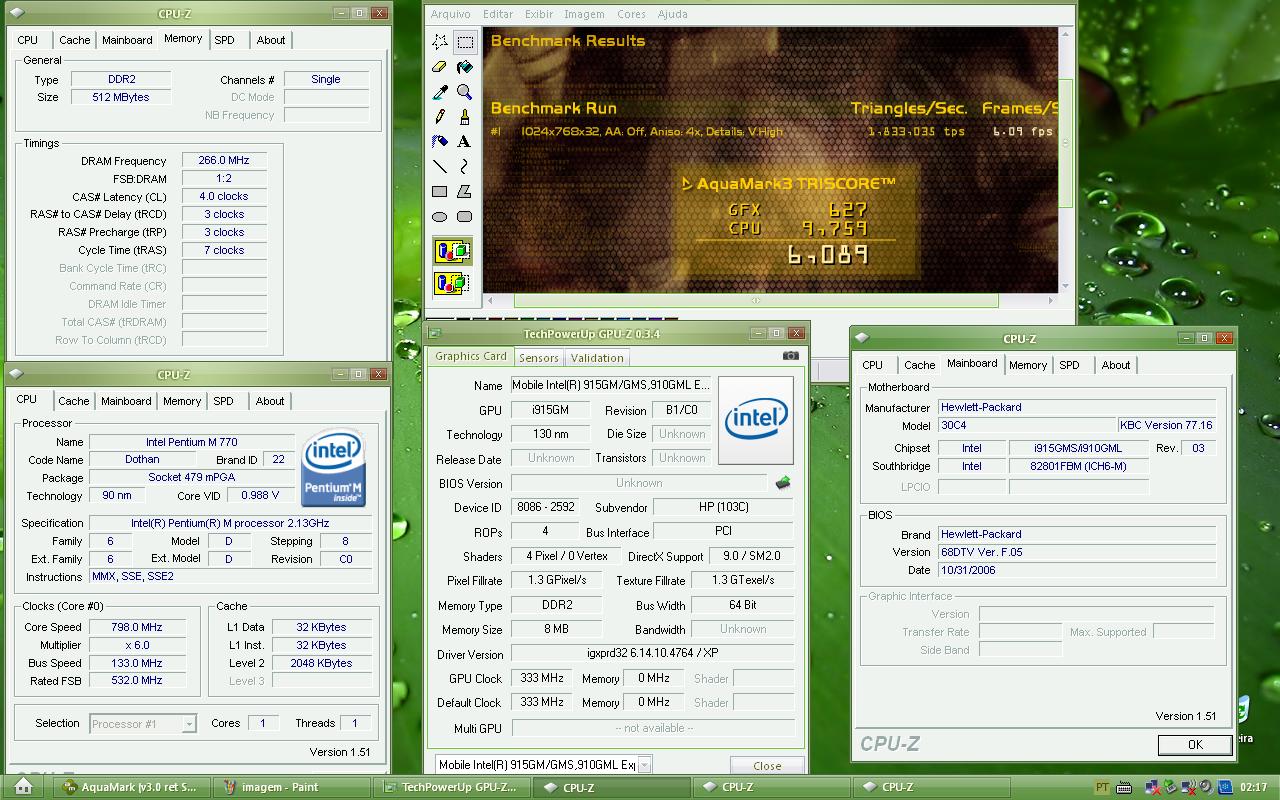Open the GPU selector dropdown in GPU-Z
Viewport: 1280px width, 800px height.
[x=543, y=765]
